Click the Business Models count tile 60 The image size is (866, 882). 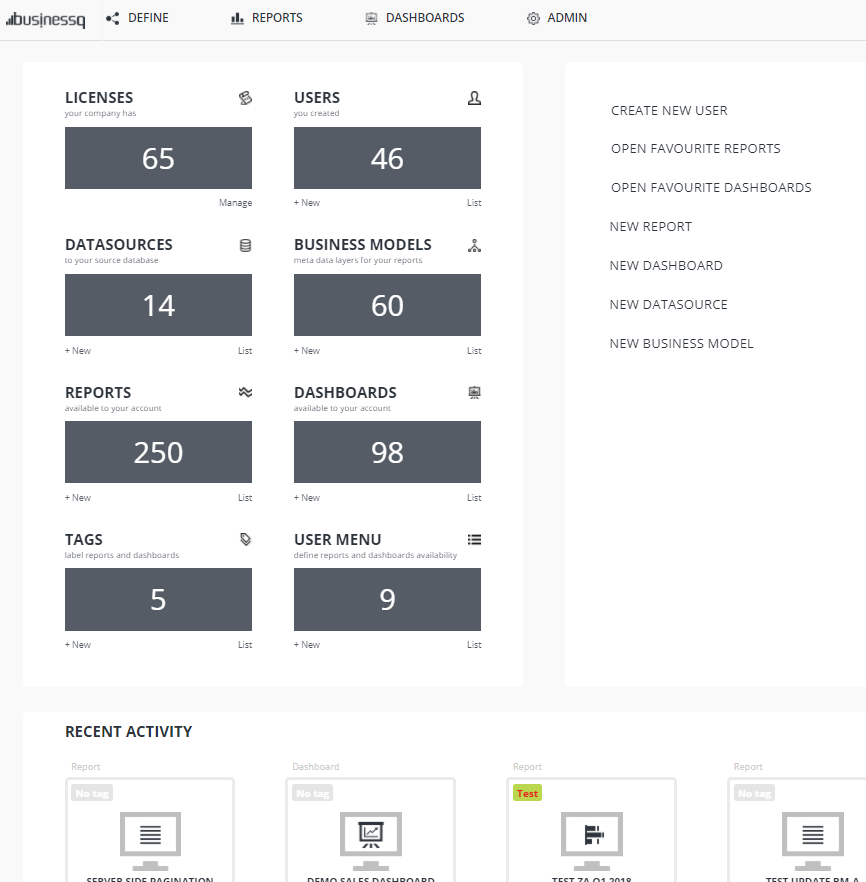pyautogui.click(x=387, y=305)
